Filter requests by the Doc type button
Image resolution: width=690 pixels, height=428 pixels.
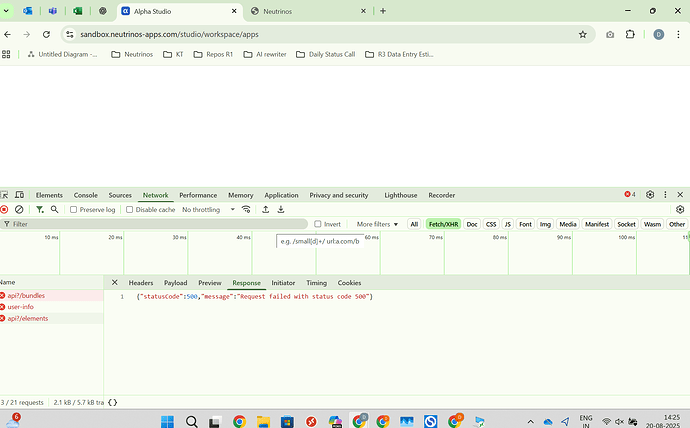pyautogui.click(x=472, y=224)
